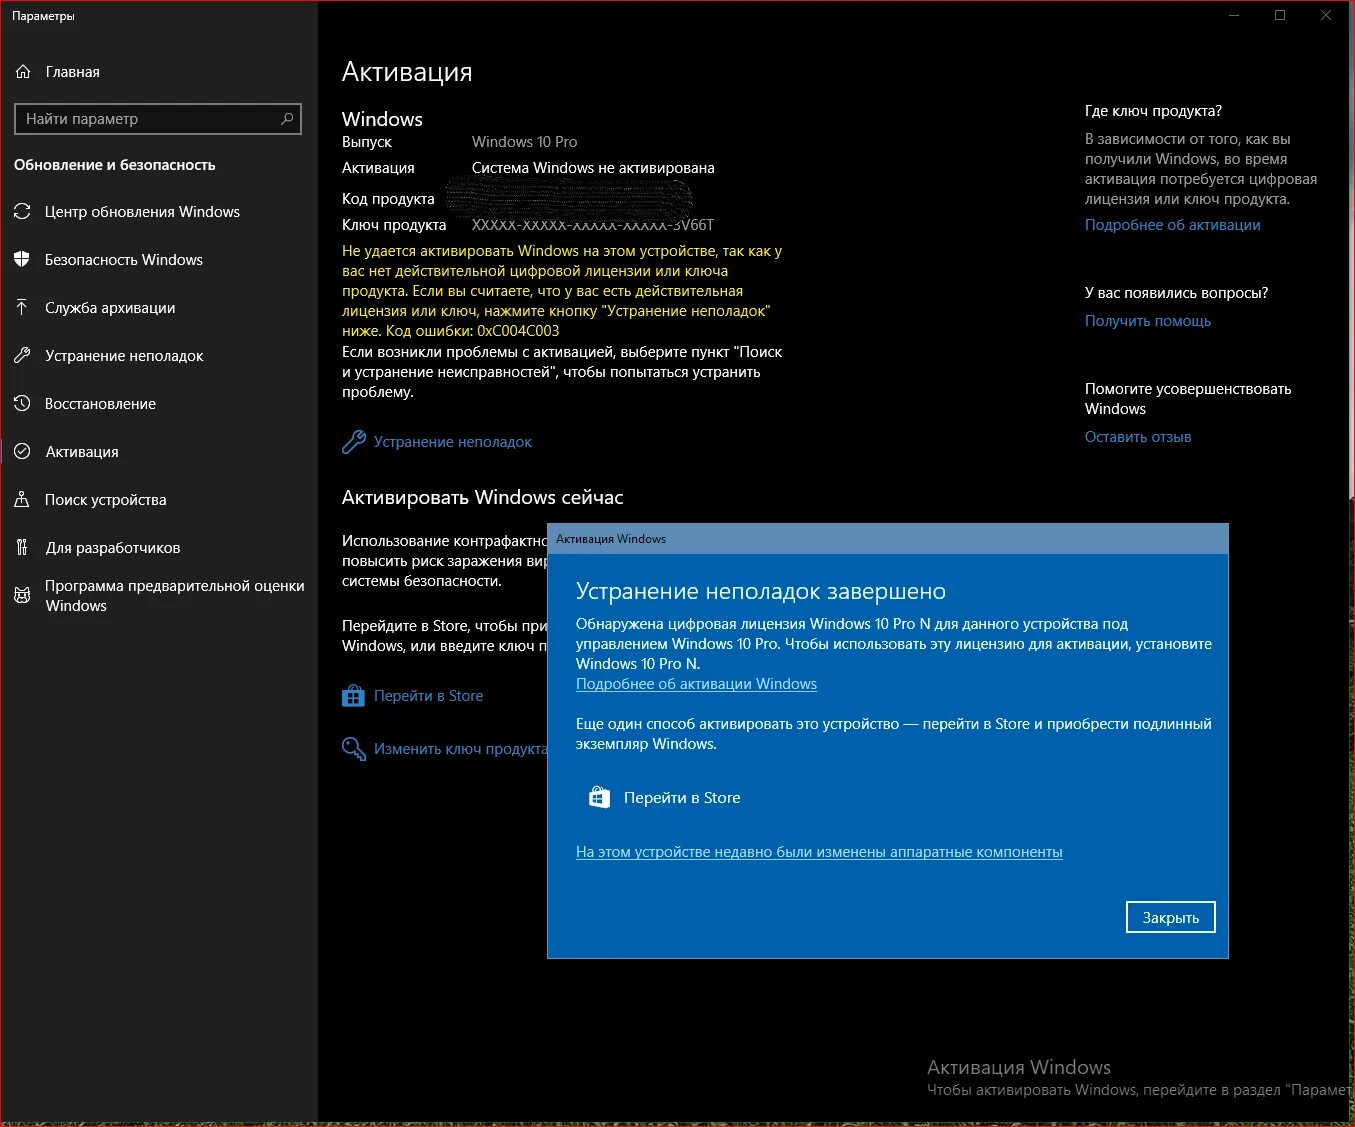The height and width of the screenshot is (1127, 1355).
Task: Click Получить помощь link
Action: point(1148,321)
